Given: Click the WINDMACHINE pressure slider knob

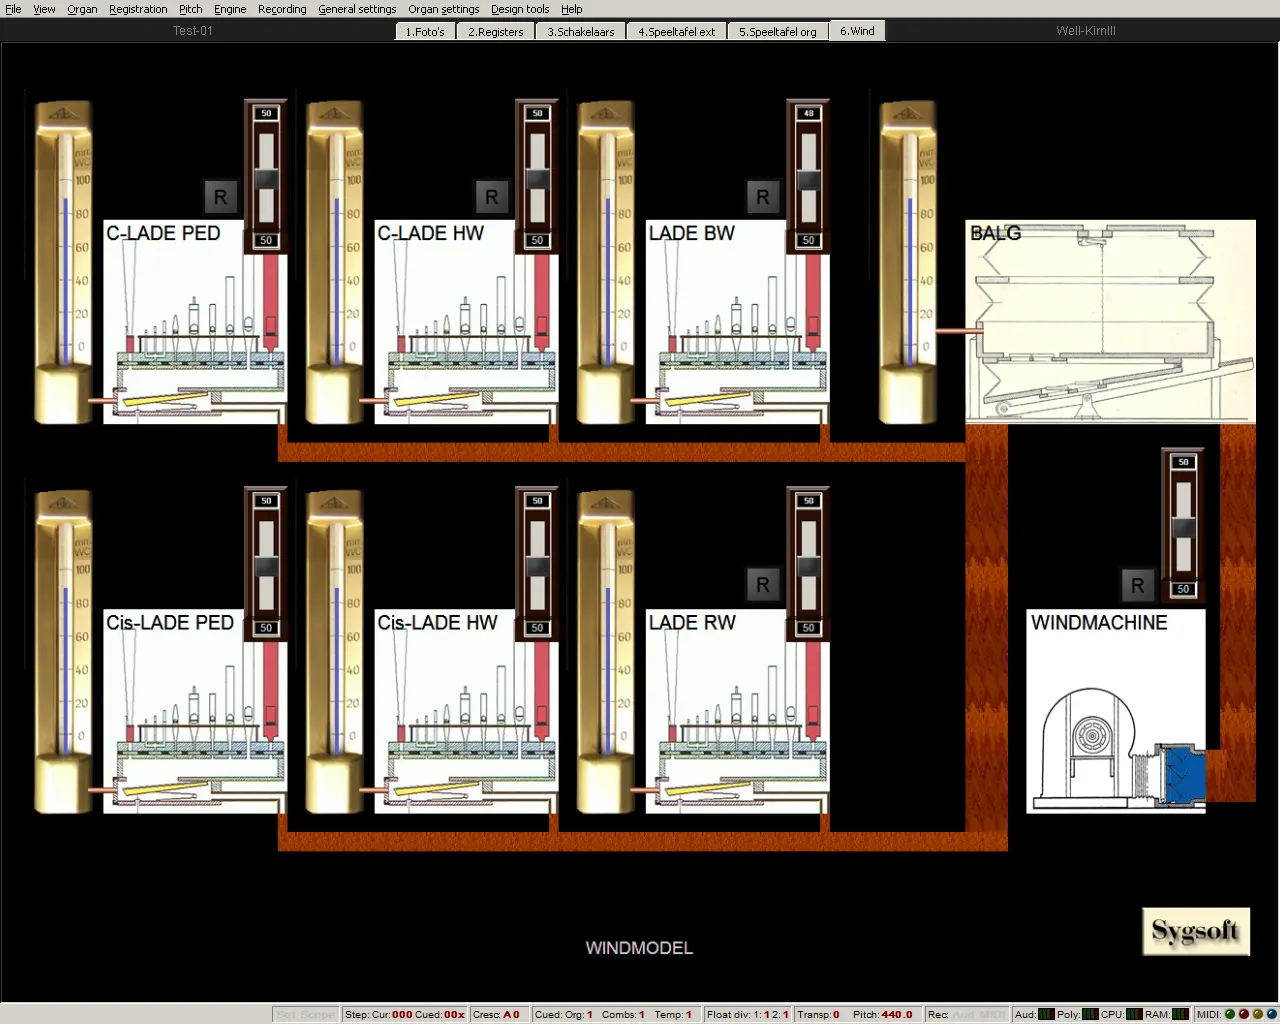Looking at the screenshot, I should [1183, 528].
